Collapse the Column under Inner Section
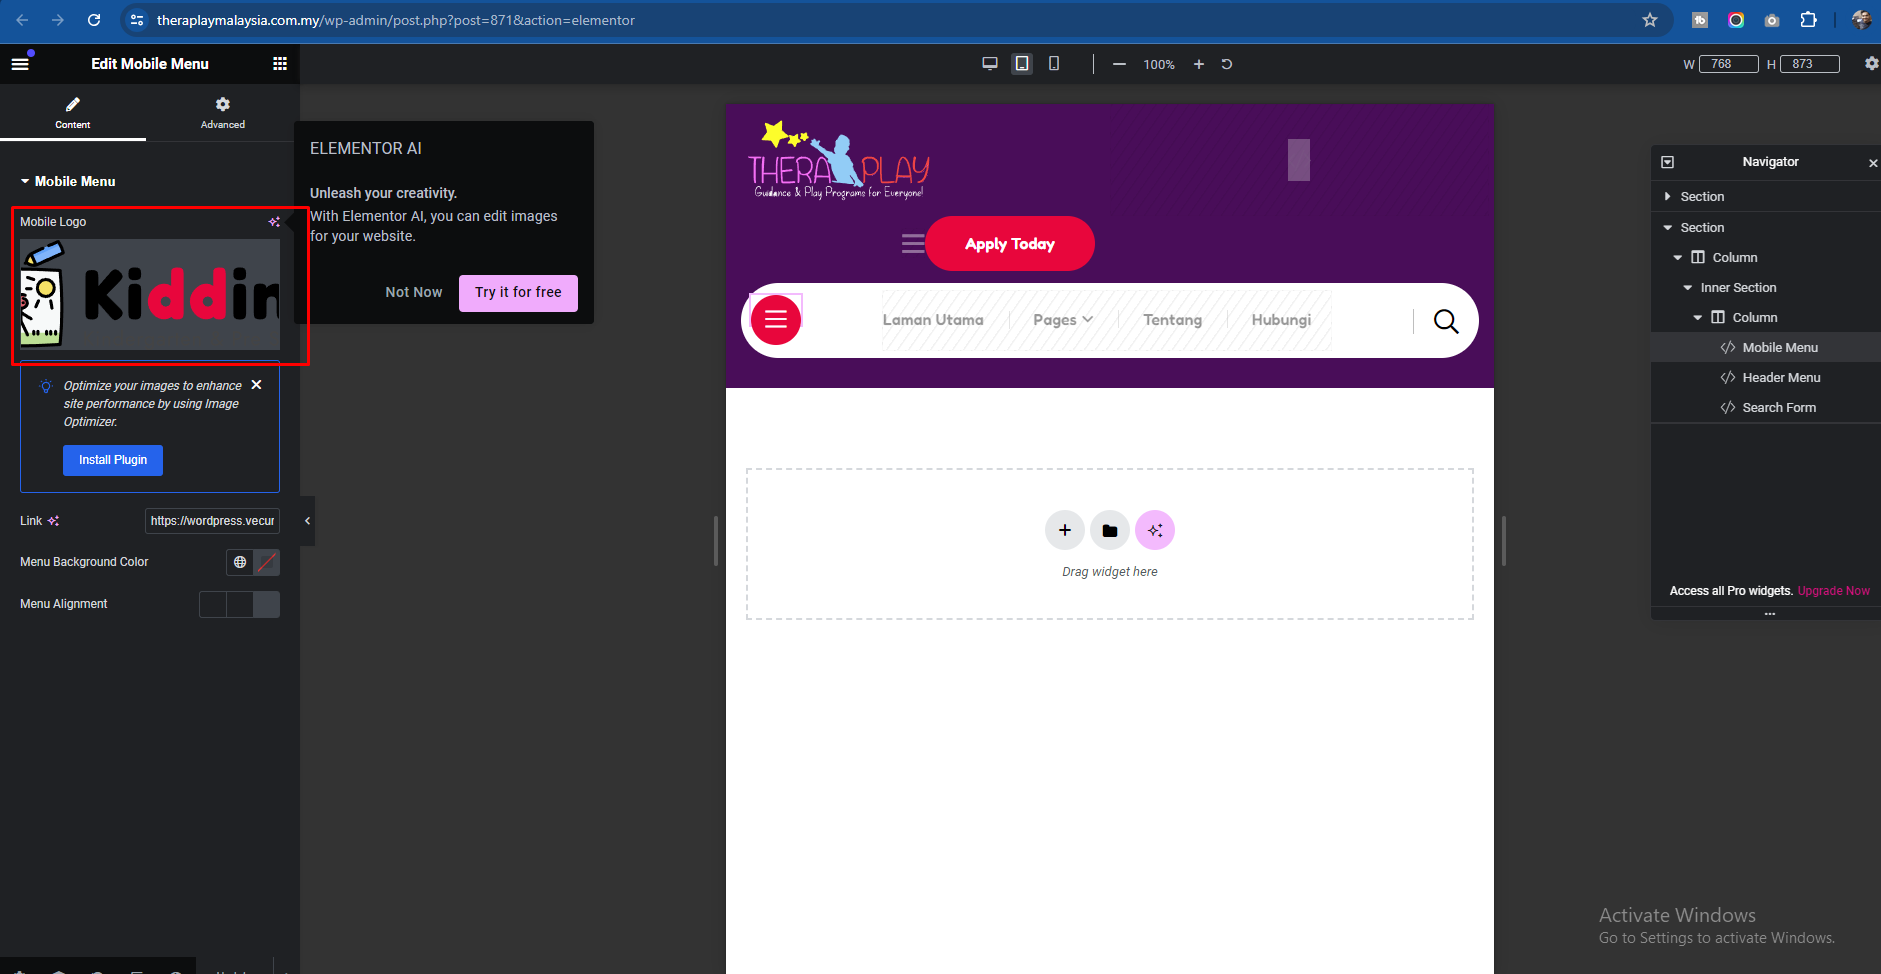 coord(1697,318)
